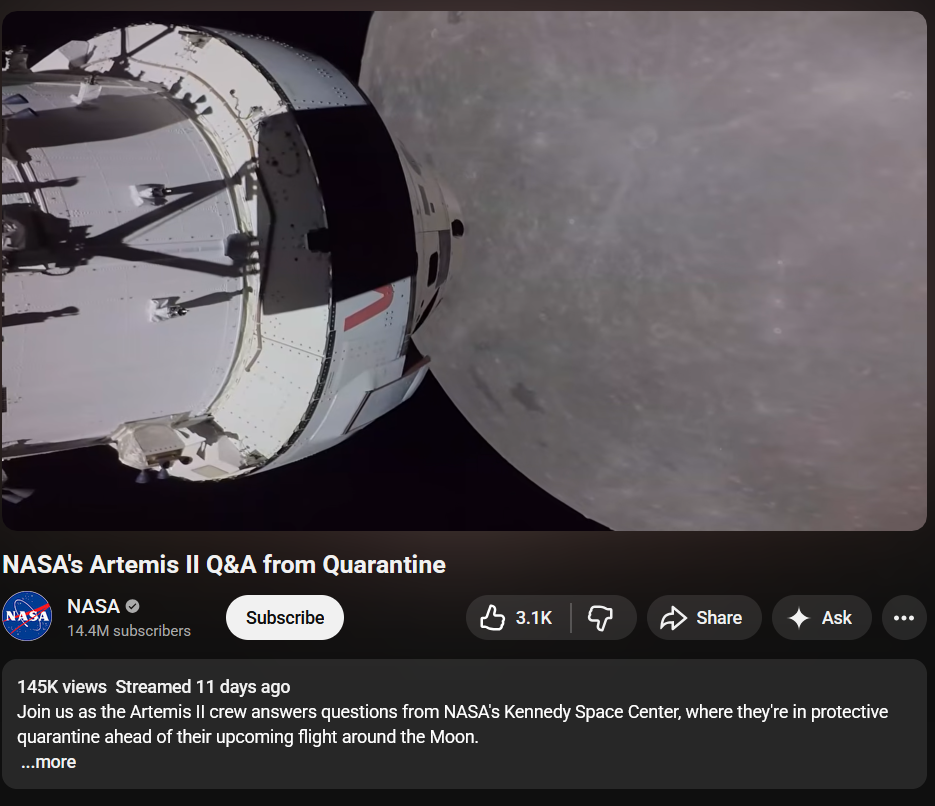
Task: Share this video using the Share button
Action: click(x=704, y=618)
